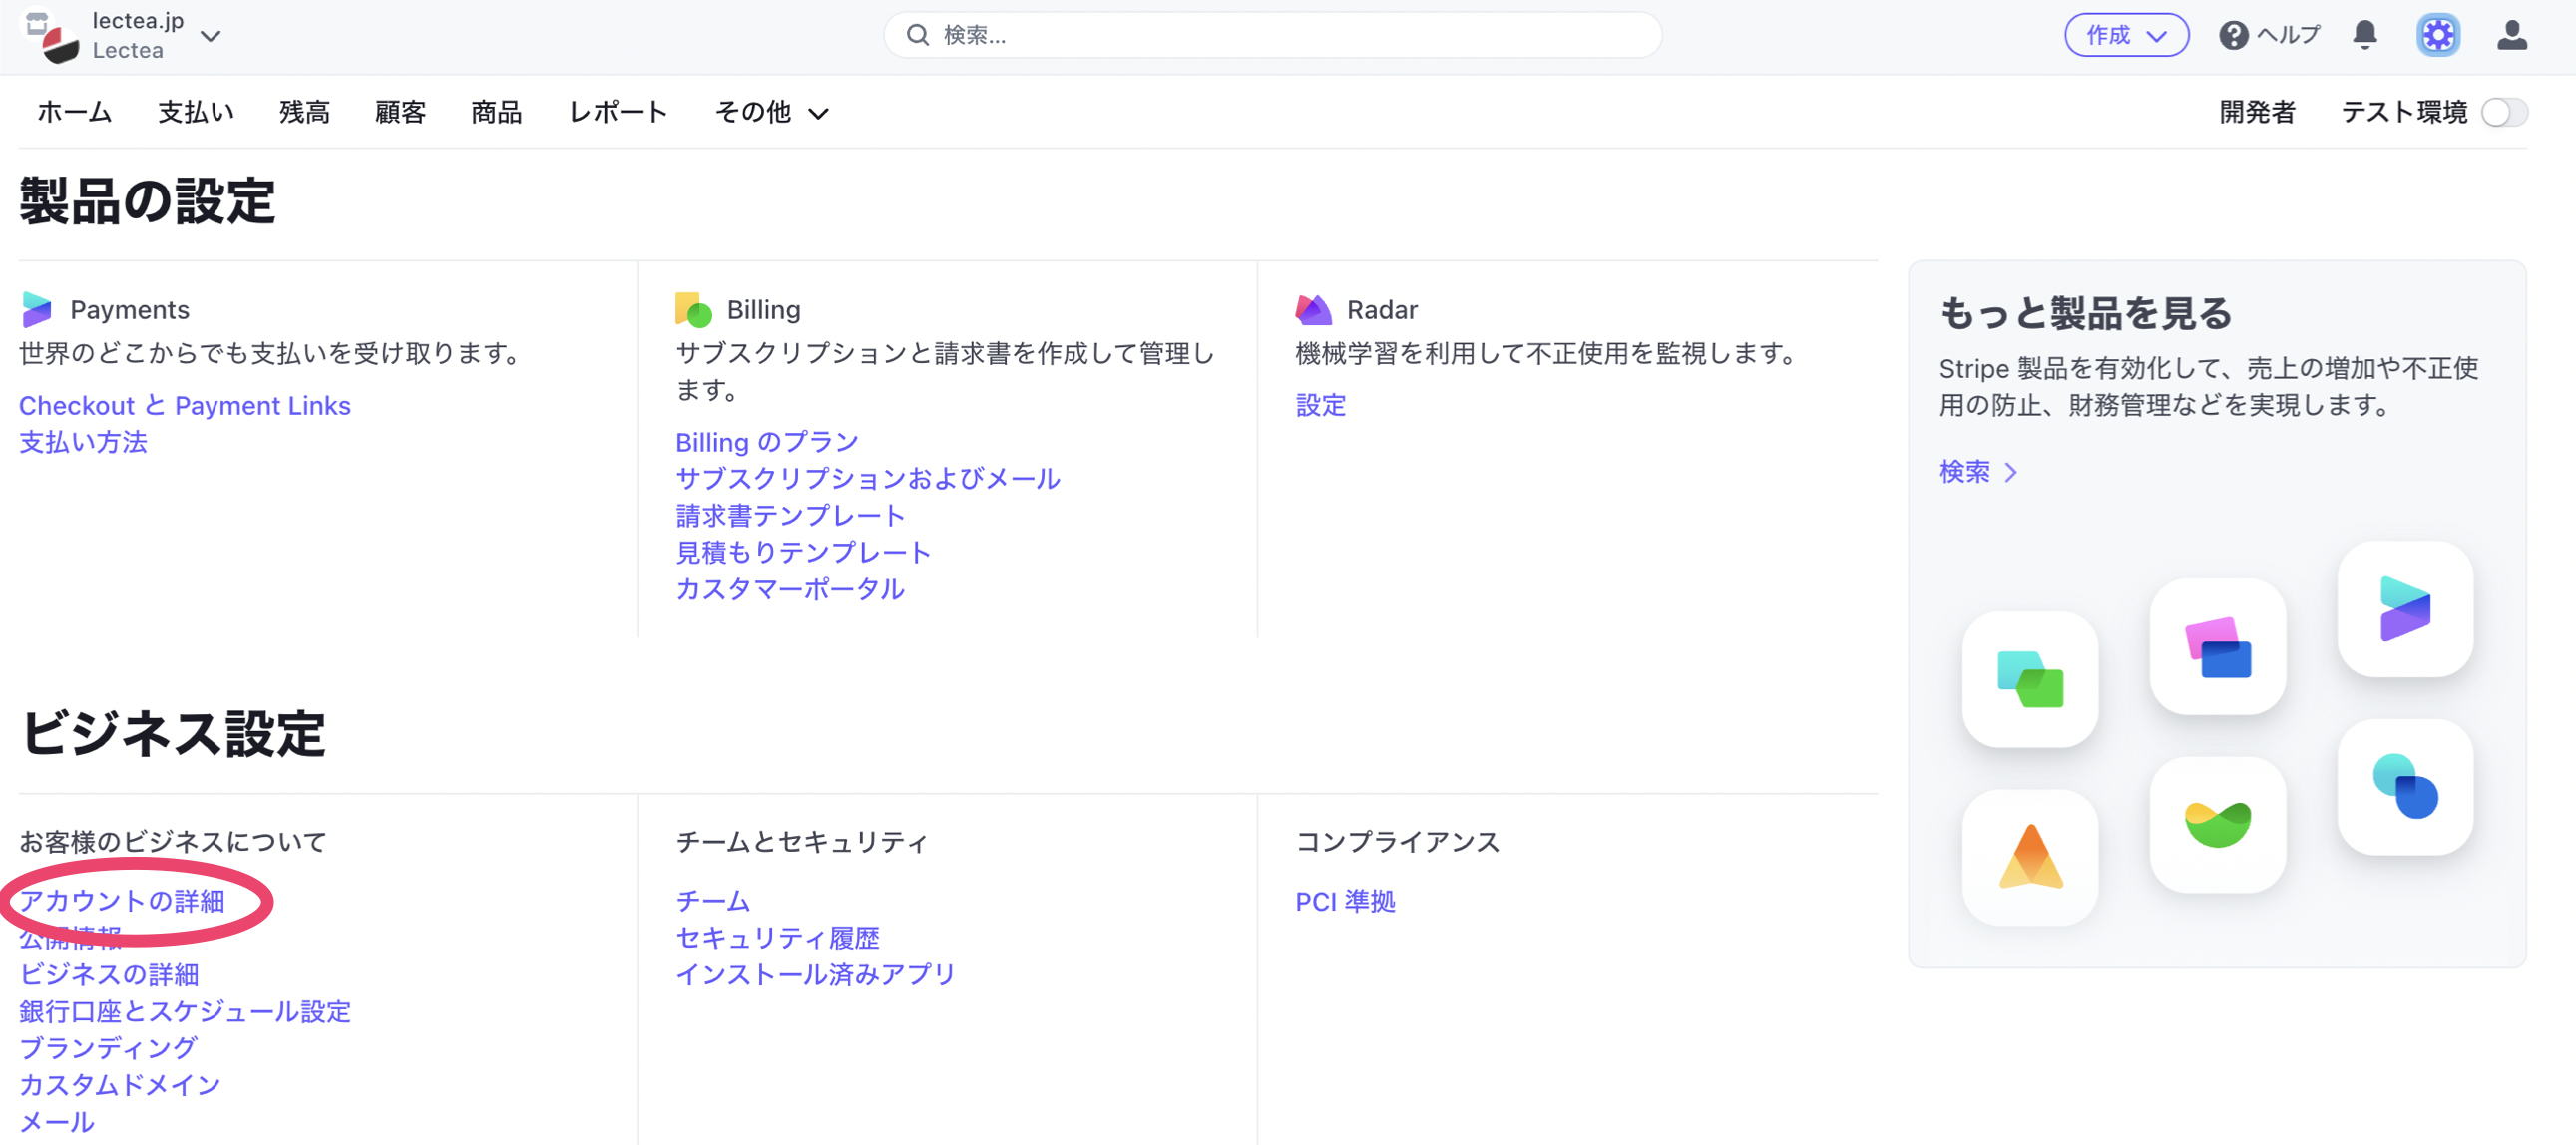The height and width of the screenshot is (1145, 2576).
Task: Open the settings gear icon
Action: [2438, 35]
